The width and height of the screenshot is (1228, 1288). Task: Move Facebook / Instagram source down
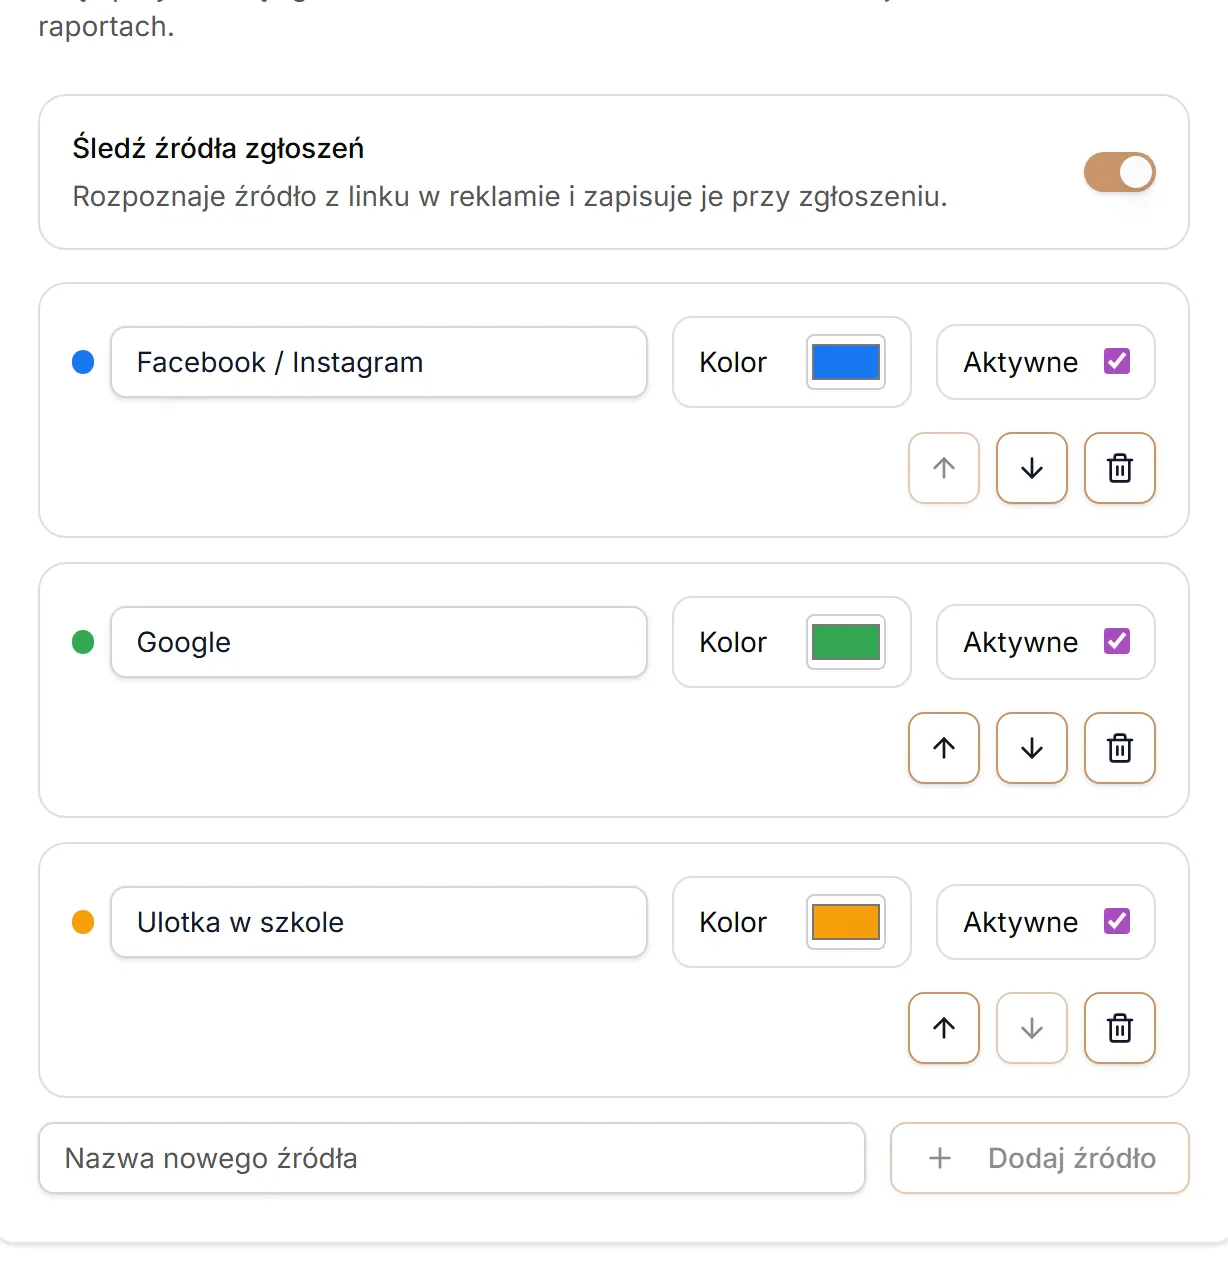(1032, 468)
